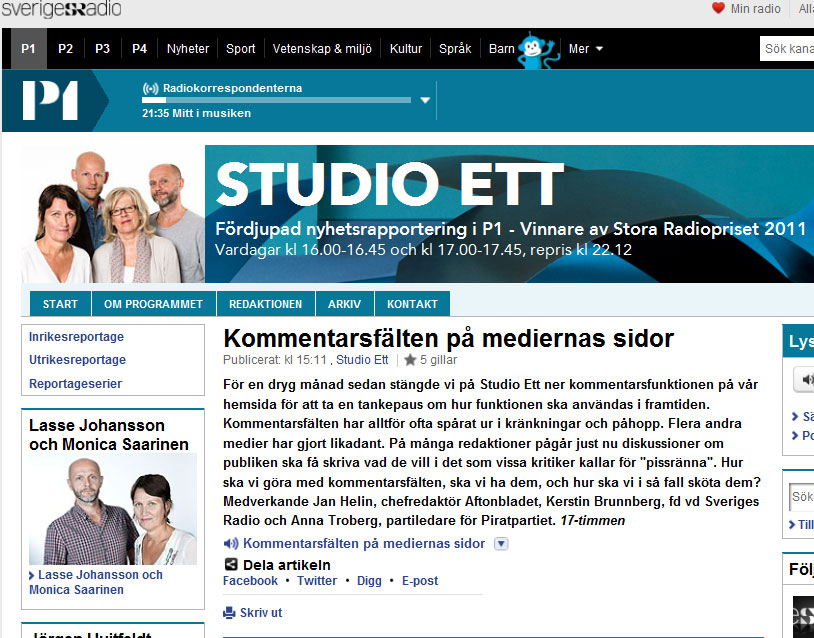
Task: Open the blue monkey Barn mascot
Action: 538,50
